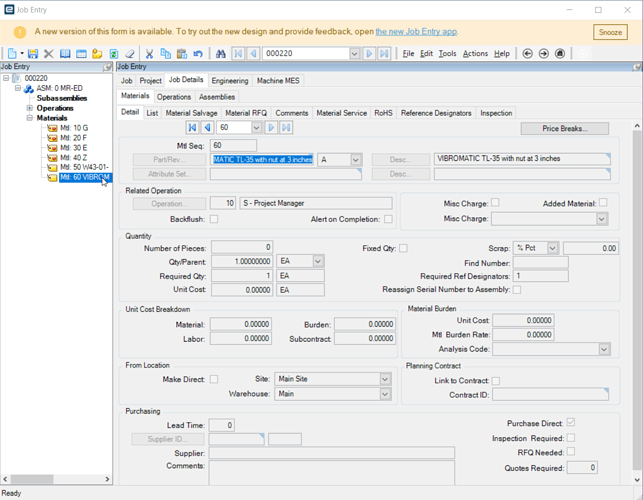Select tree item Mtl: 10 G
Screen dimensions: 643x500
74,128
